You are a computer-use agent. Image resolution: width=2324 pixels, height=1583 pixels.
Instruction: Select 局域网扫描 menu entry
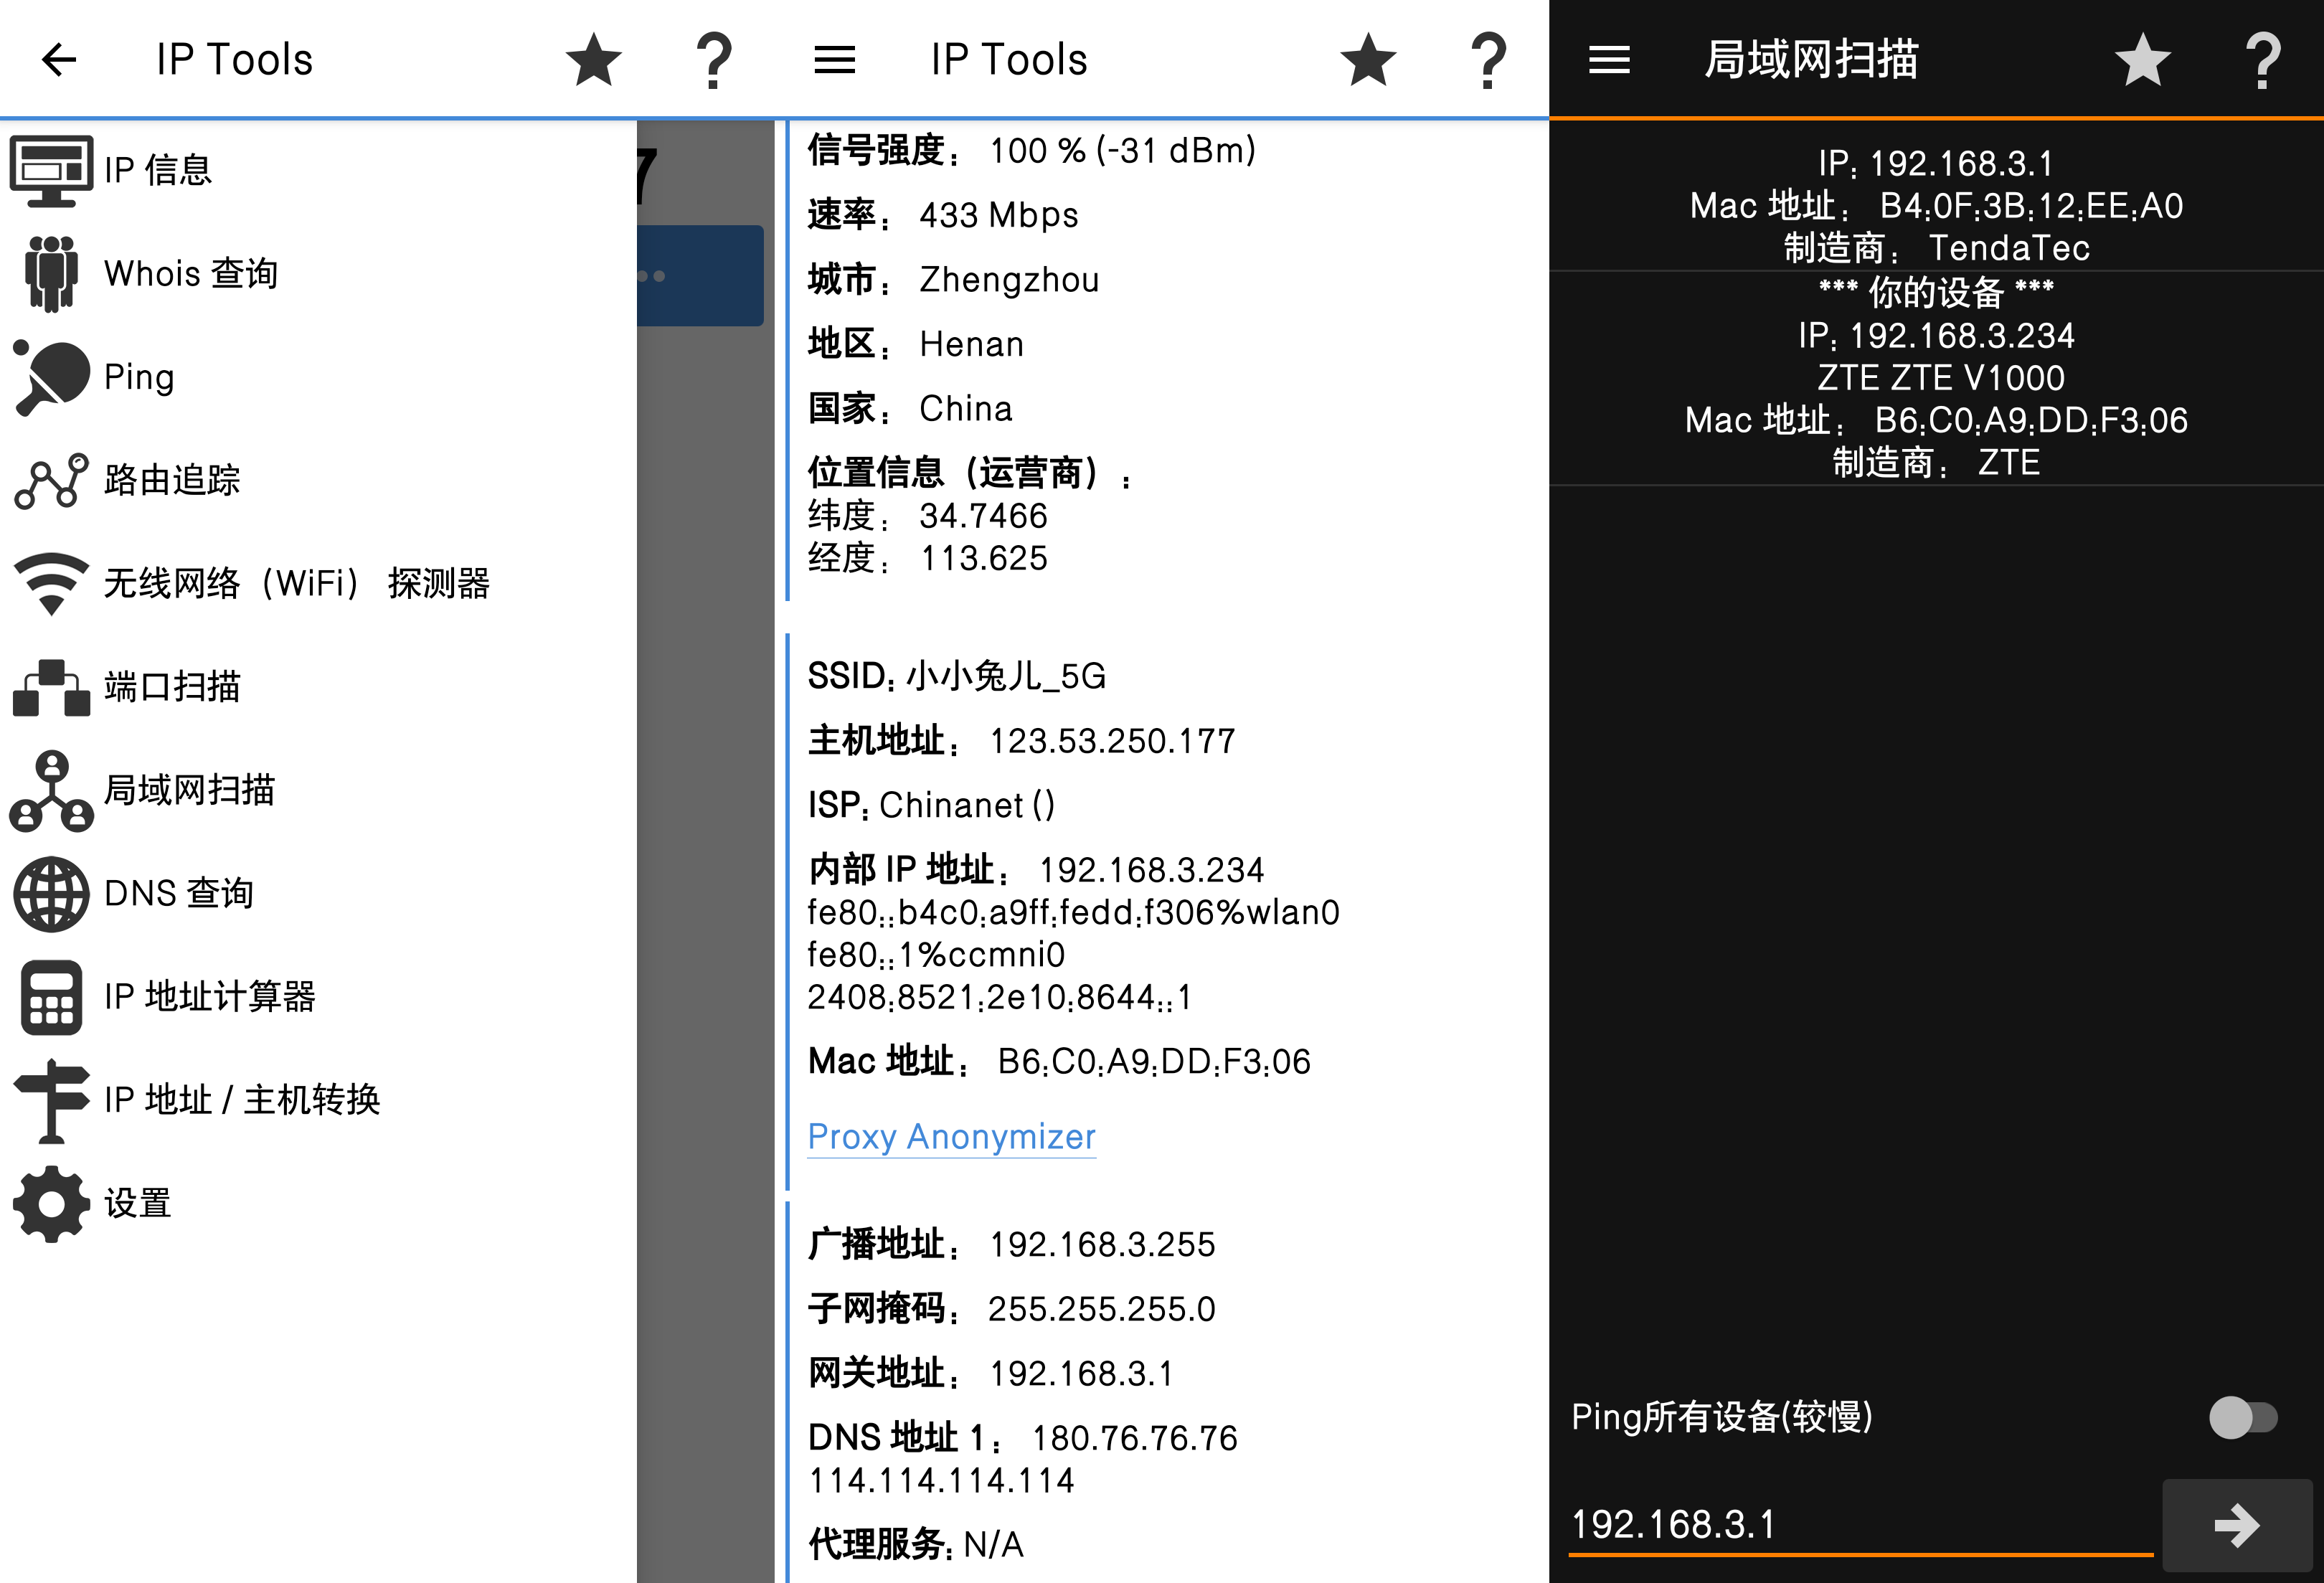(189, 791)
